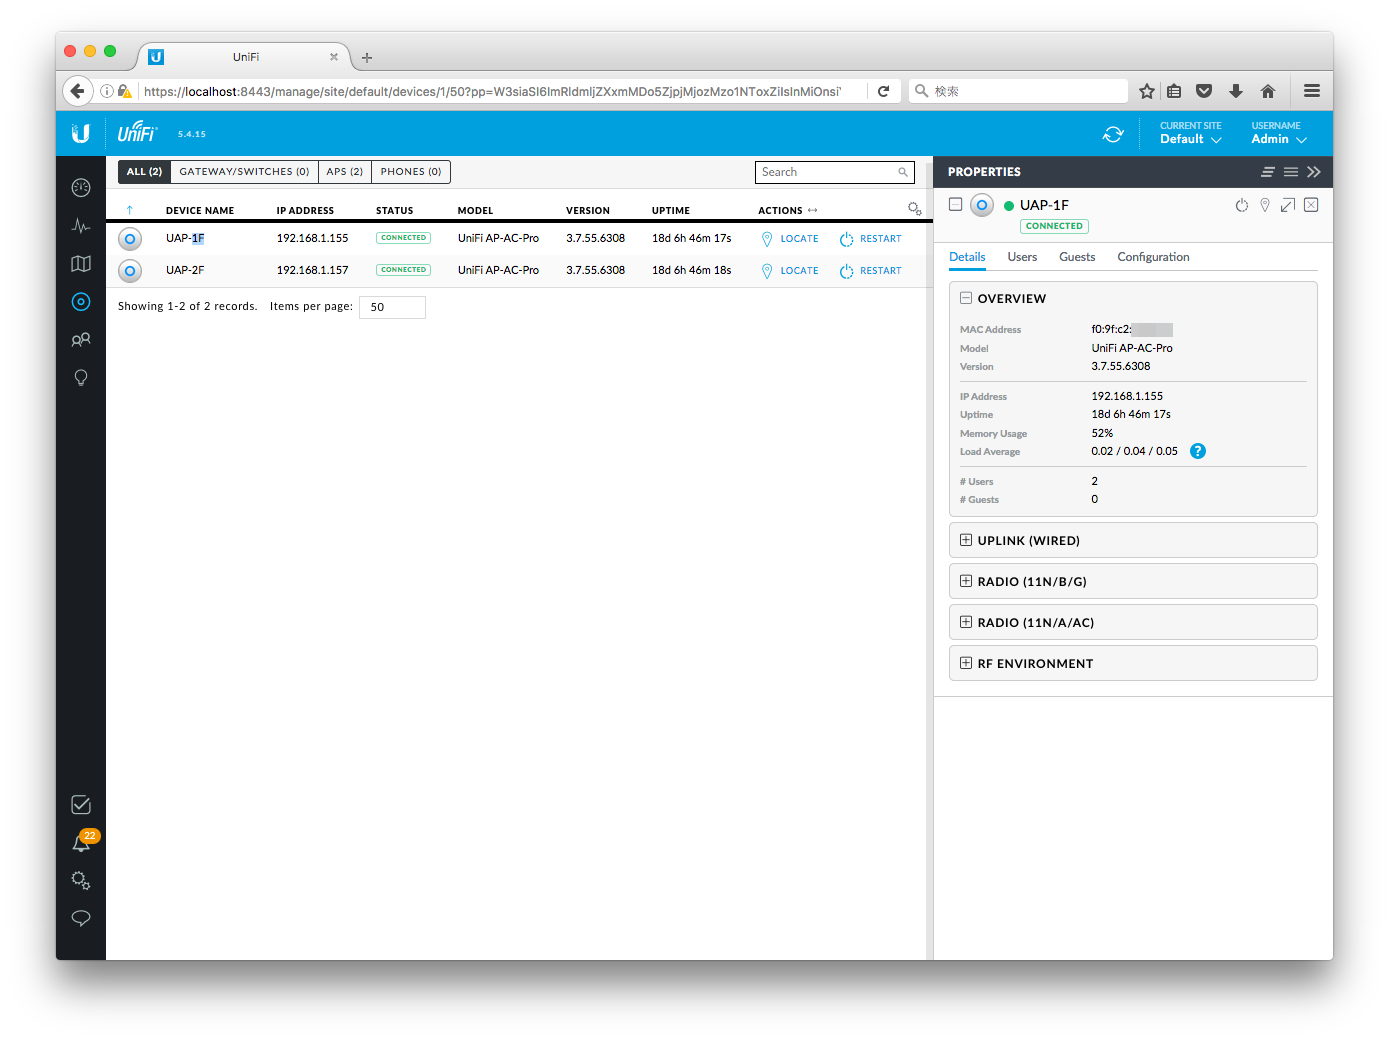Viewport: 1389px width, 1040px height.
Task: Open the Statistics pulse icon in sidebar
Action: tap(81, 226)
